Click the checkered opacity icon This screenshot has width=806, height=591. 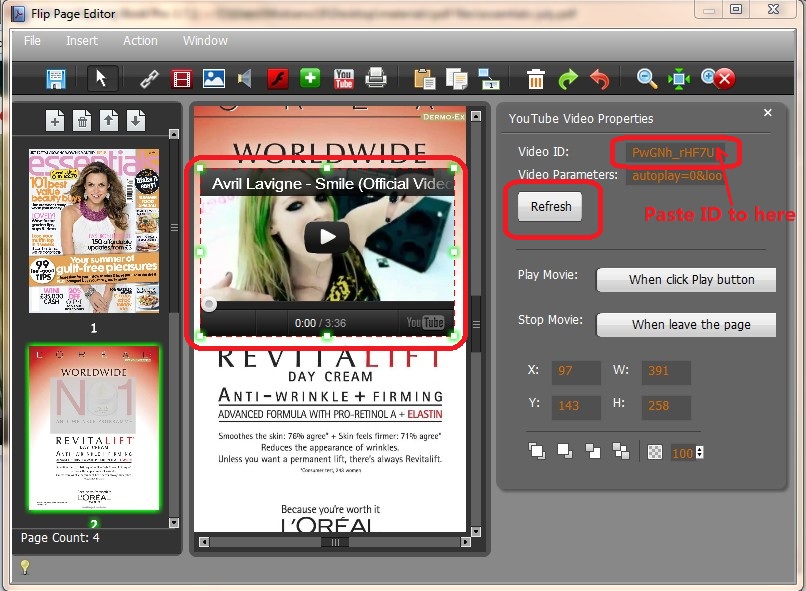point(655,452)
